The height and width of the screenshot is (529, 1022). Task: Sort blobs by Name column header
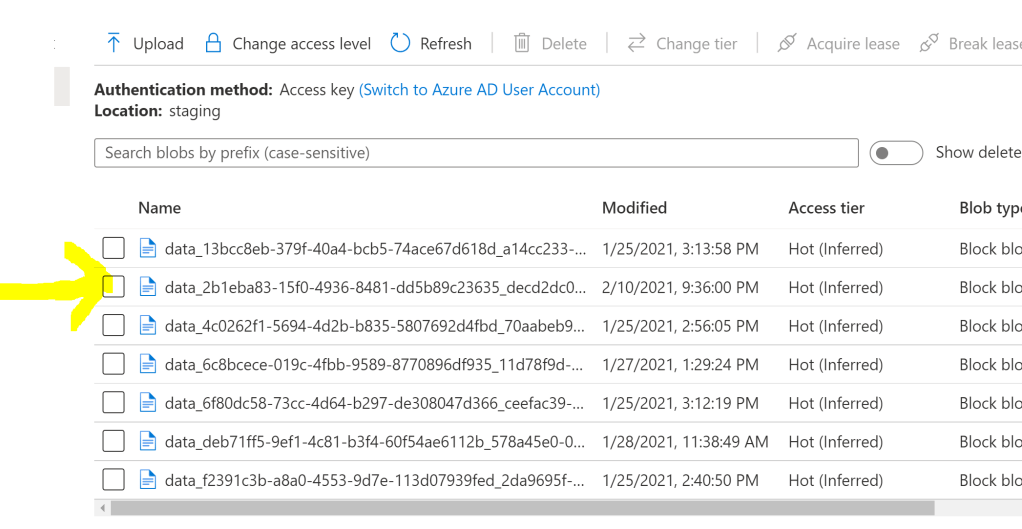click(x=160, y=208)
